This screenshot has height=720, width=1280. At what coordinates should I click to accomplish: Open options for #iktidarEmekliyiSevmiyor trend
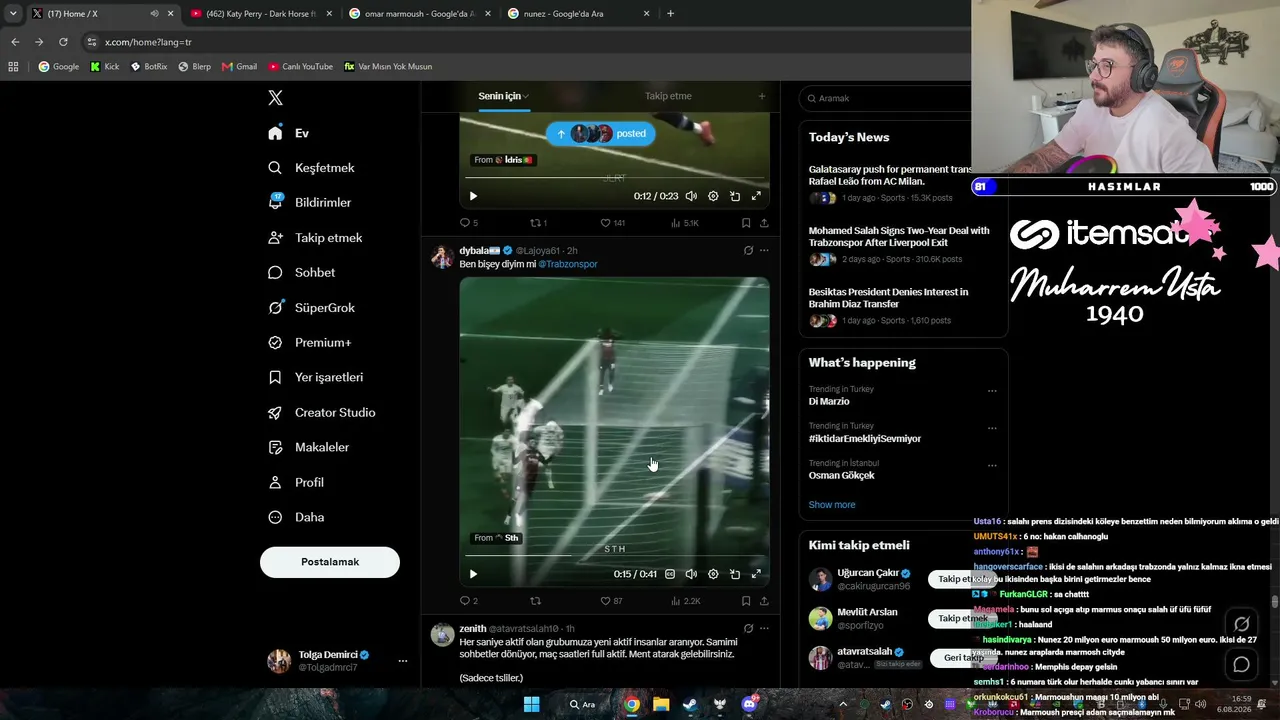coord(992,428)
